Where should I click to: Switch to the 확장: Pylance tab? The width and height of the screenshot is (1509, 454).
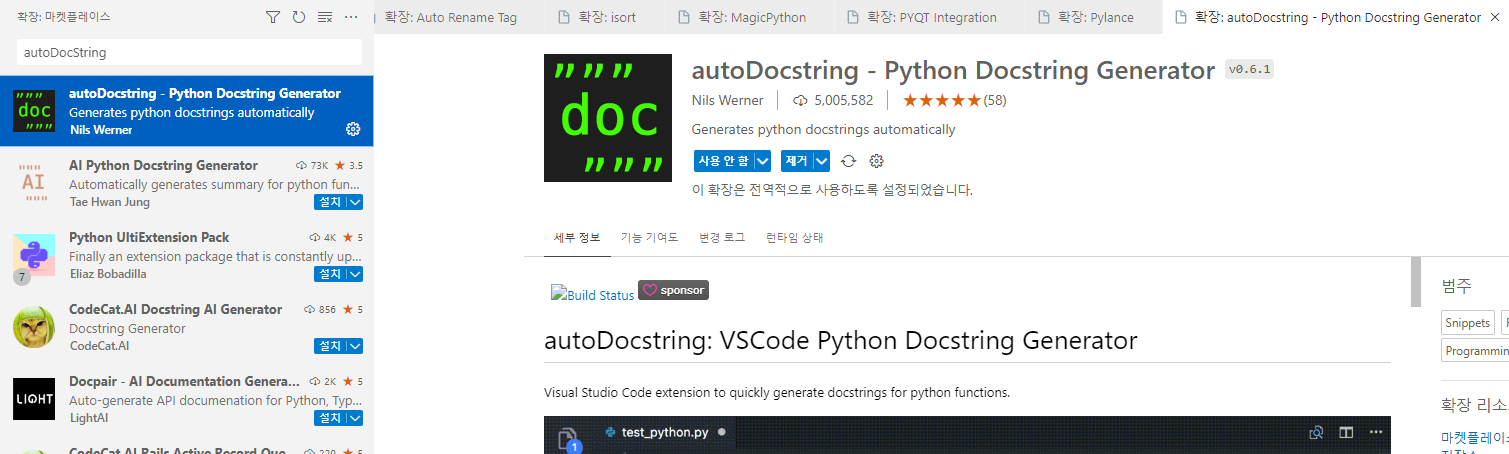(1095, 17)
